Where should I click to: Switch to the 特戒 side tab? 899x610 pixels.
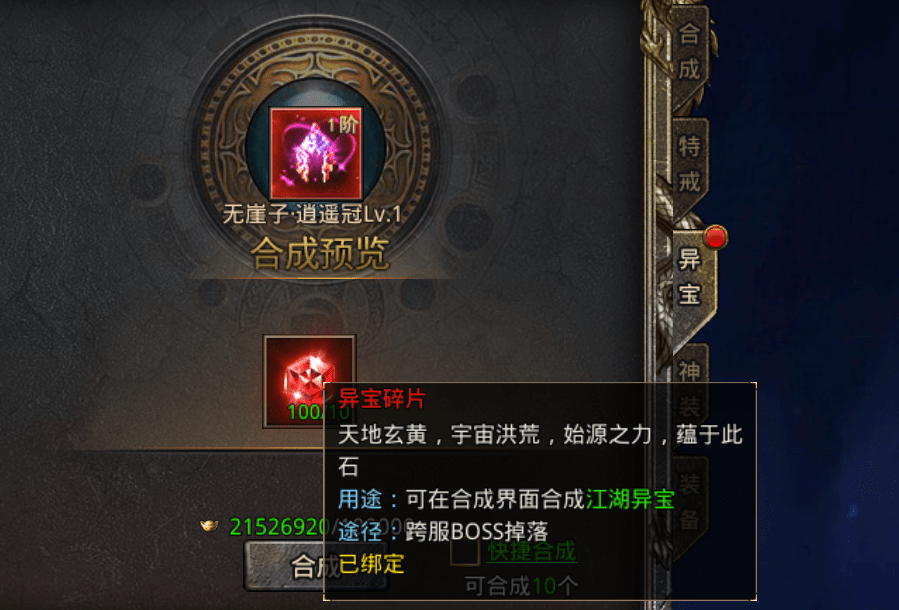pyautogui.click(x=689, y=165)
